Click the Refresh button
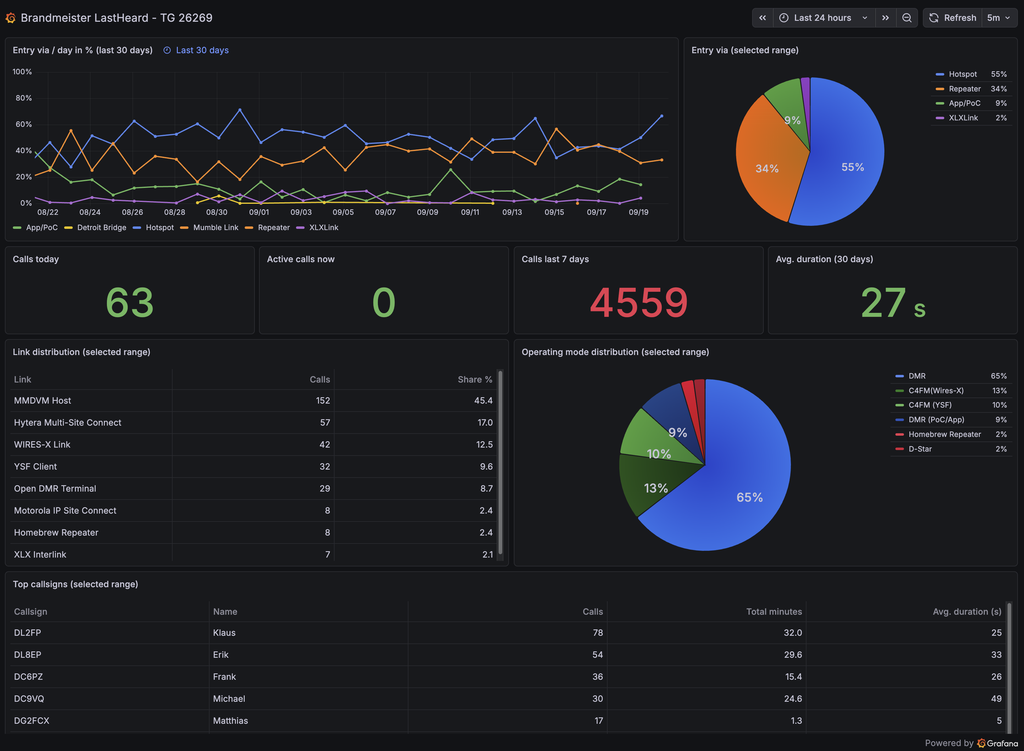 (x=953, y=18)
